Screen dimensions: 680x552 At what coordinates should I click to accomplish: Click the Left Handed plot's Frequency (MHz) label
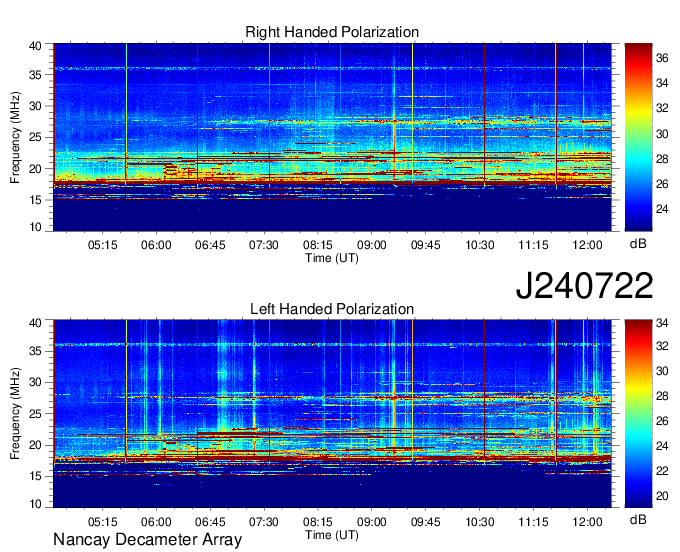click(15, 414)
